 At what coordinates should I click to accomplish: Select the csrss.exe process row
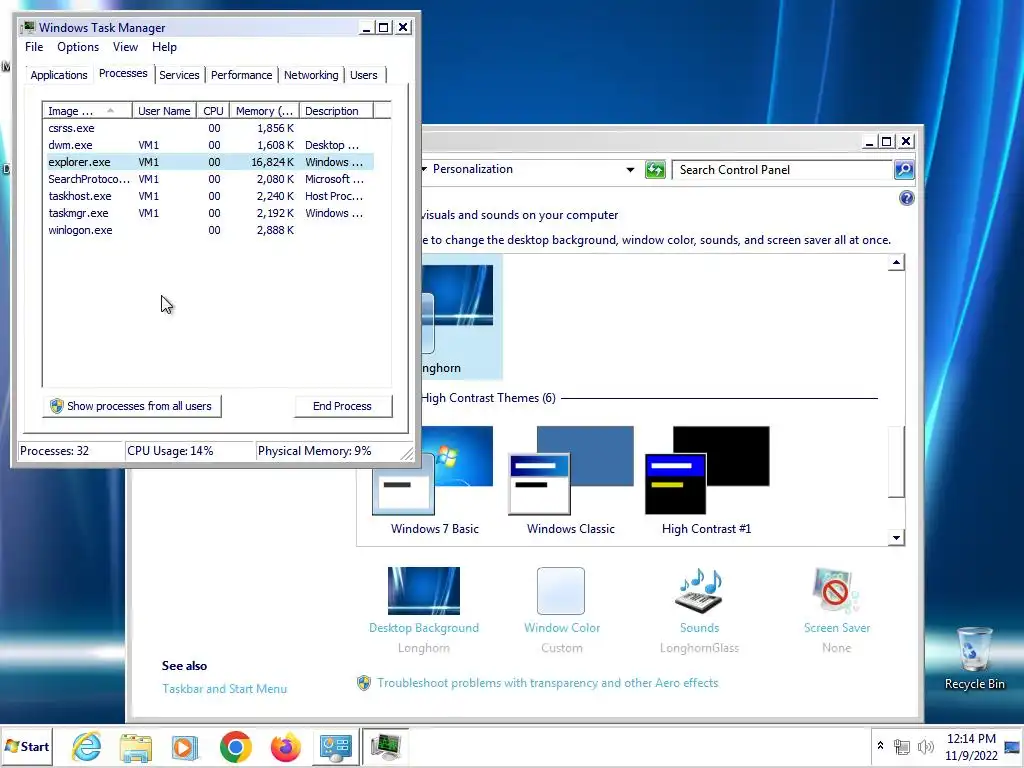208,128
